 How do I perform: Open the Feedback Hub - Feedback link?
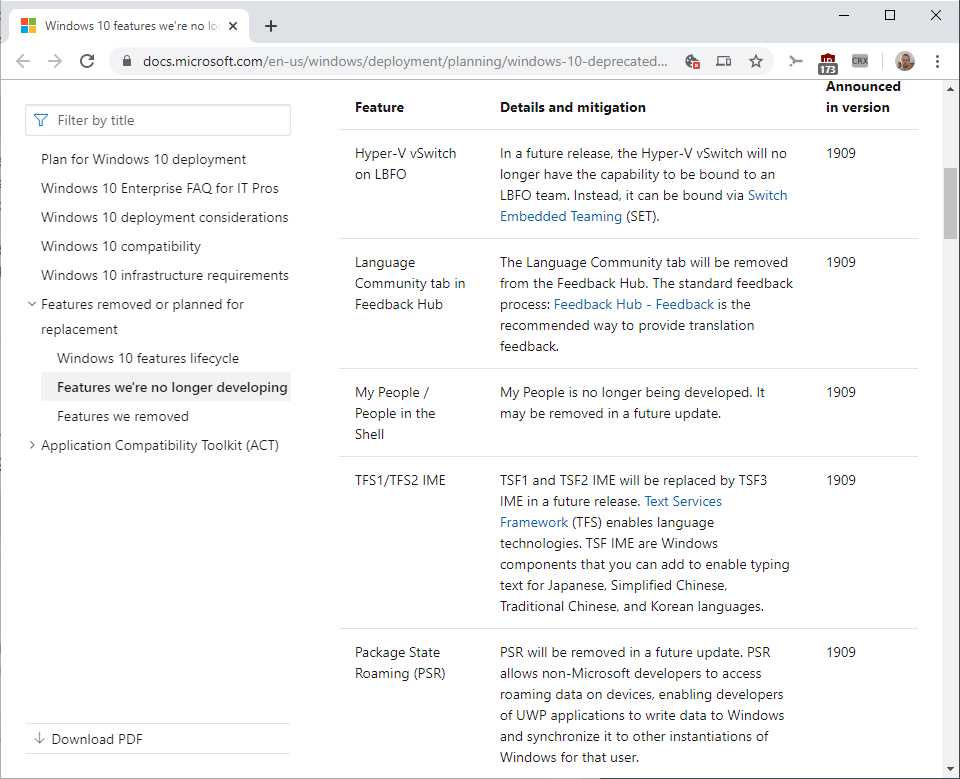point(634,304)
